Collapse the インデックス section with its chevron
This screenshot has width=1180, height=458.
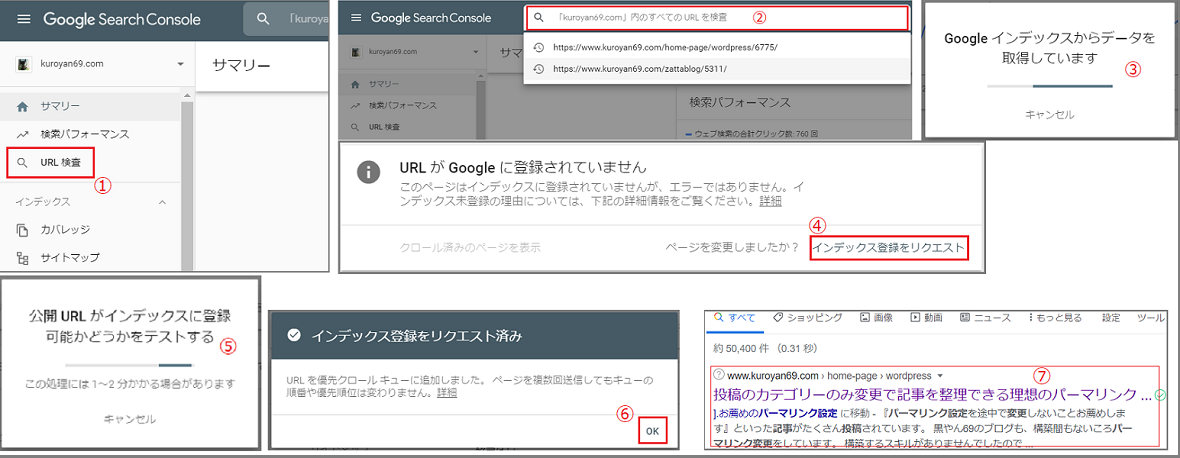[163, 202]
